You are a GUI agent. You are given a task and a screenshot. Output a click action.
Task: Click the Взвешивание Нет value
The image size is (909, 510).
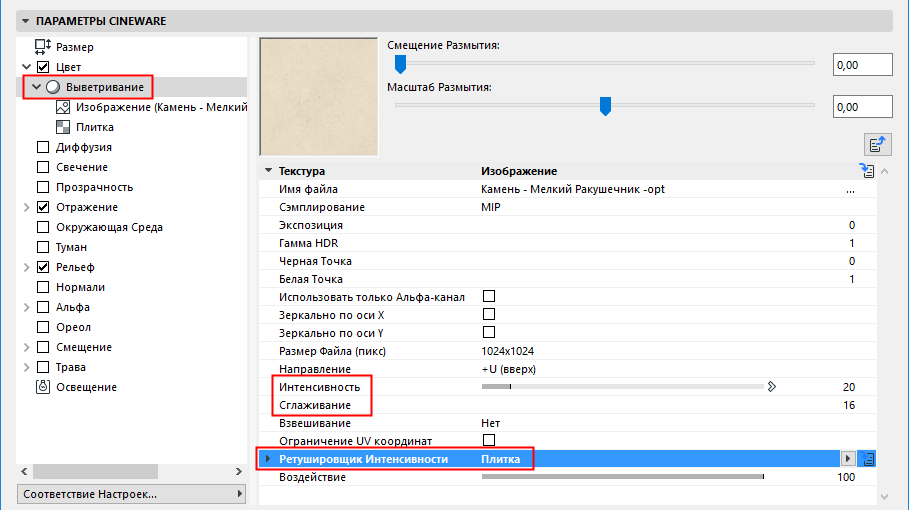tap(490, 423)
